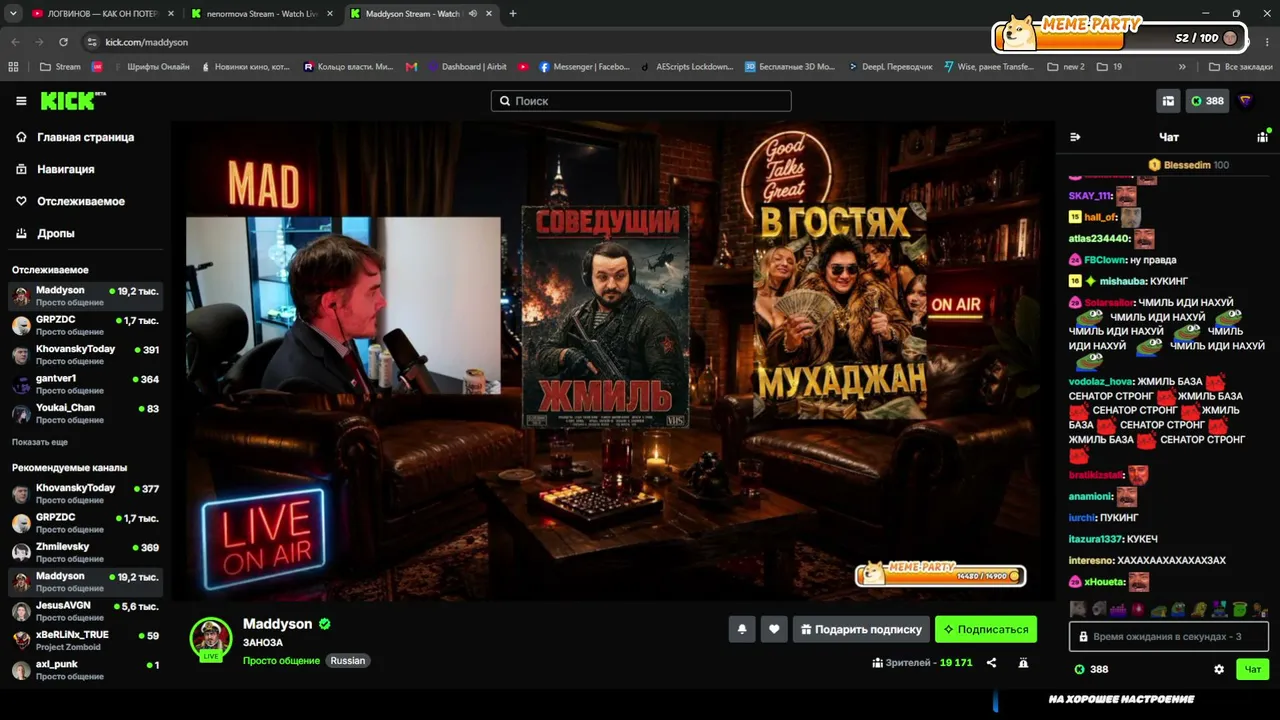Viewport: 1280px width, 720px height.
Task: Send message with the green Чат button
Action: click(x=1253, y=669)
